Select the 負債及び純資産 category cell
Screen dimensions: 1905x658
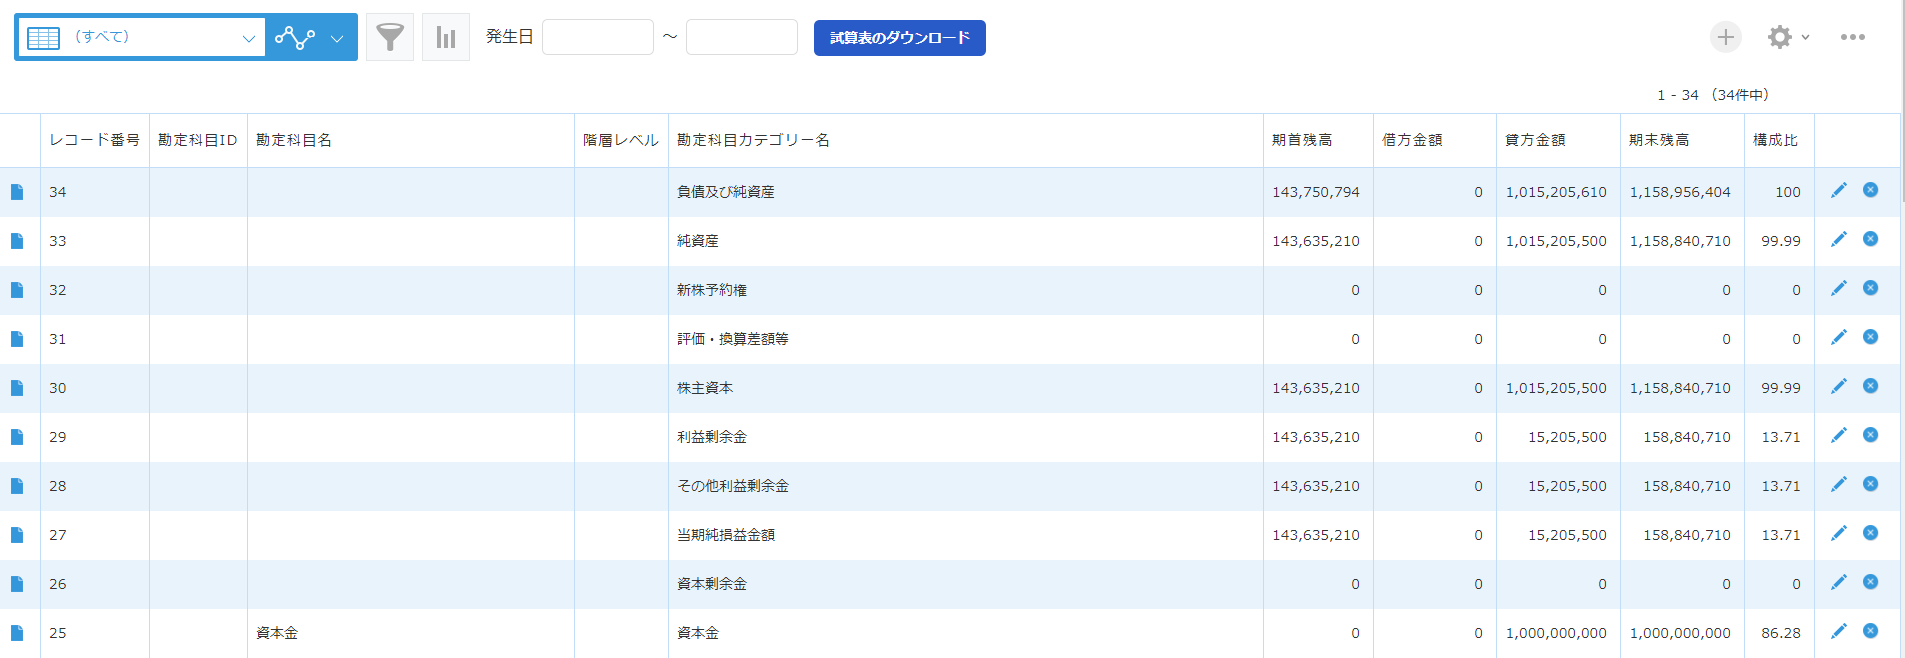coord(966,192)
